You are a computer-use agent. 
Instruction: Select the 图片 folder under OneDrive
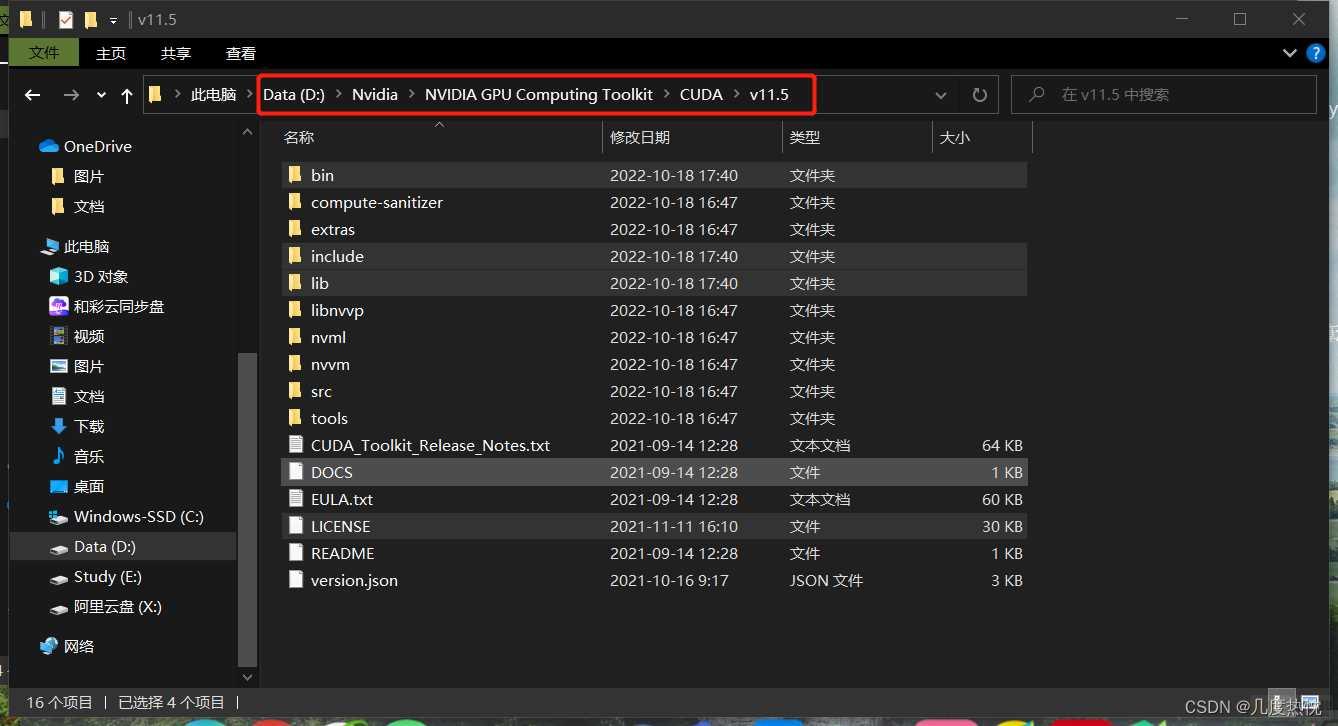pyautogui.click(x=77, y=176)
